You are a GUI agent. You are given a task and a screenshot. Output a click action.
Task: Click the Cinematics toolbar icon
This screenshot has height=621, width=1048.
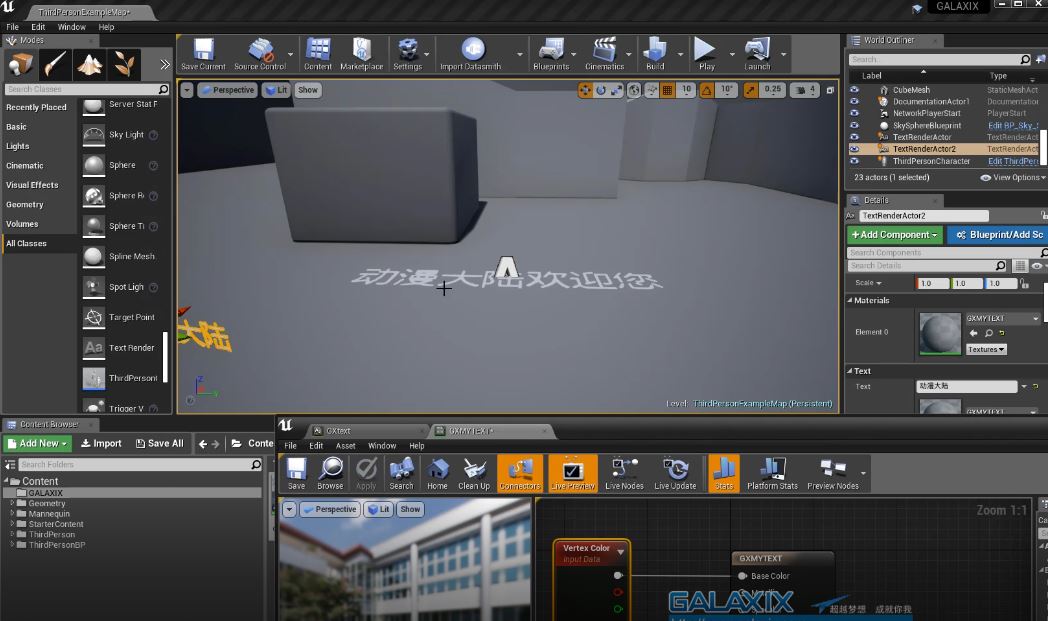(604, 54)
